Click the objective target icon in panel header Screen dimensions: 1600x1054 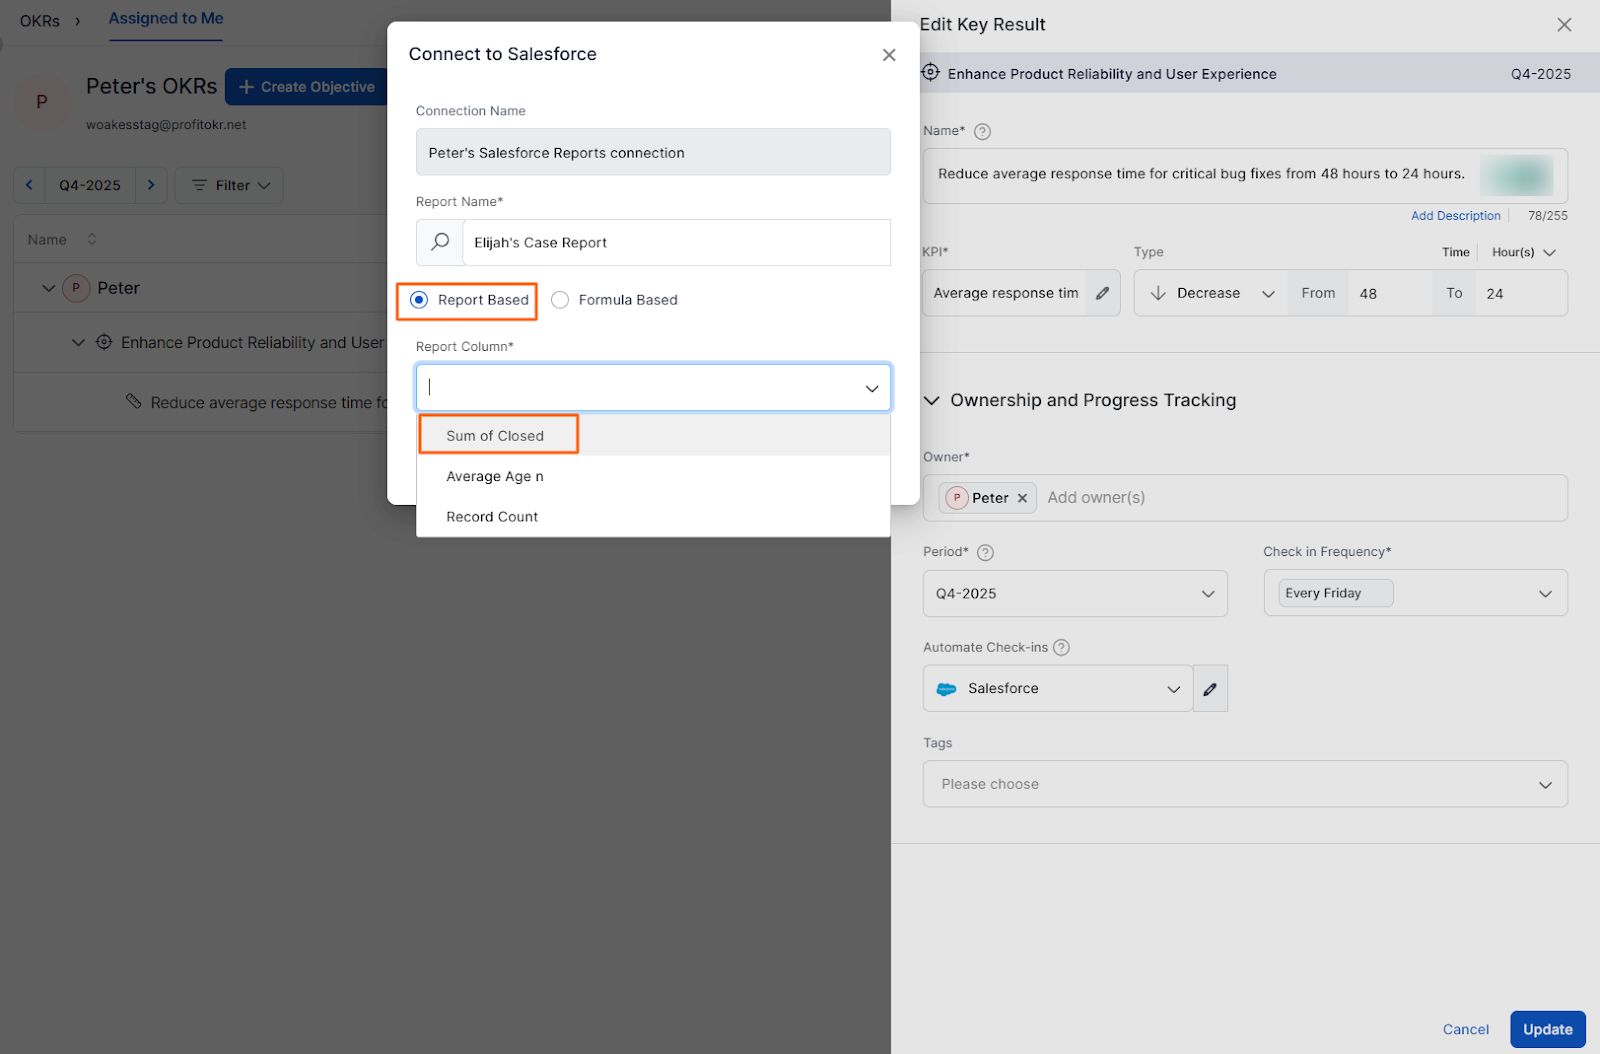pos(930,73)
